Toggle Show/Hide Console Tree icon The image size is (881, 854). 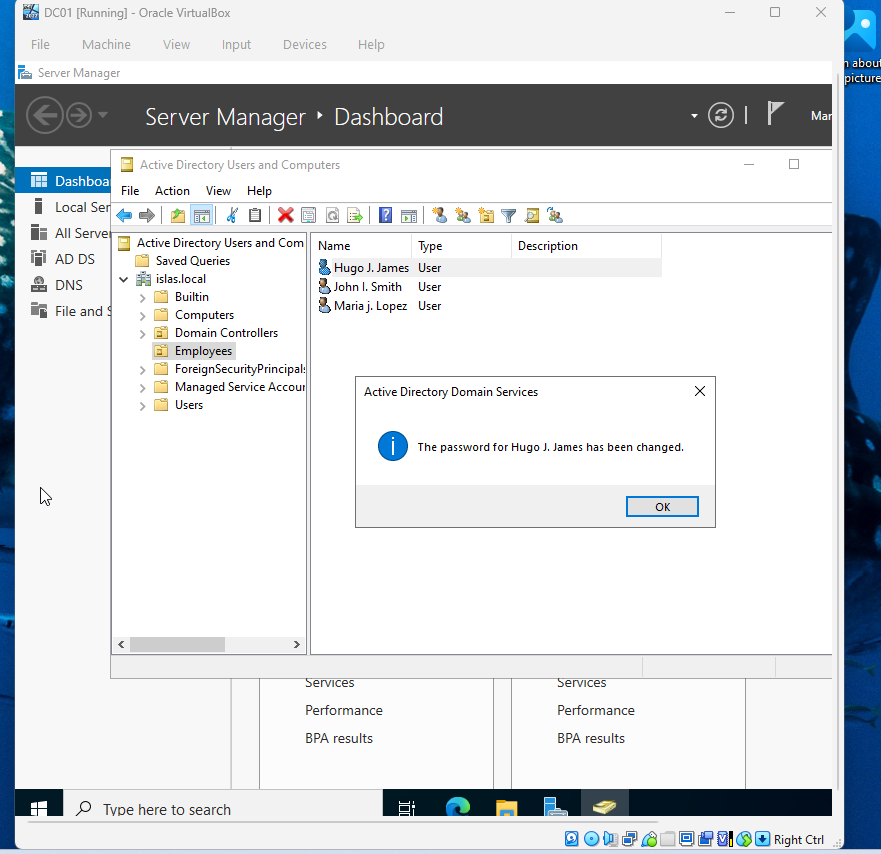tap(202, 215)
